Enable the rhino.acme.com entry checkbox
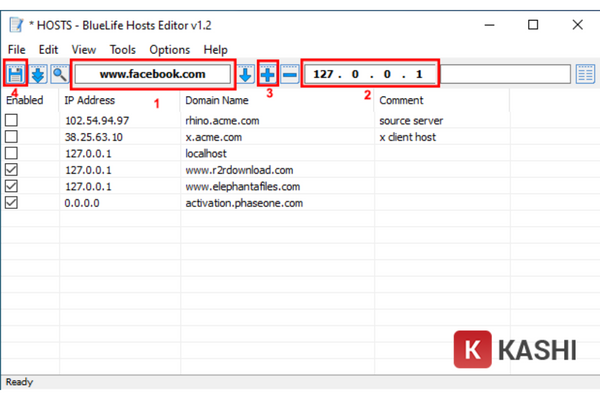Screen dimensions: 600x400 point(11,120)
